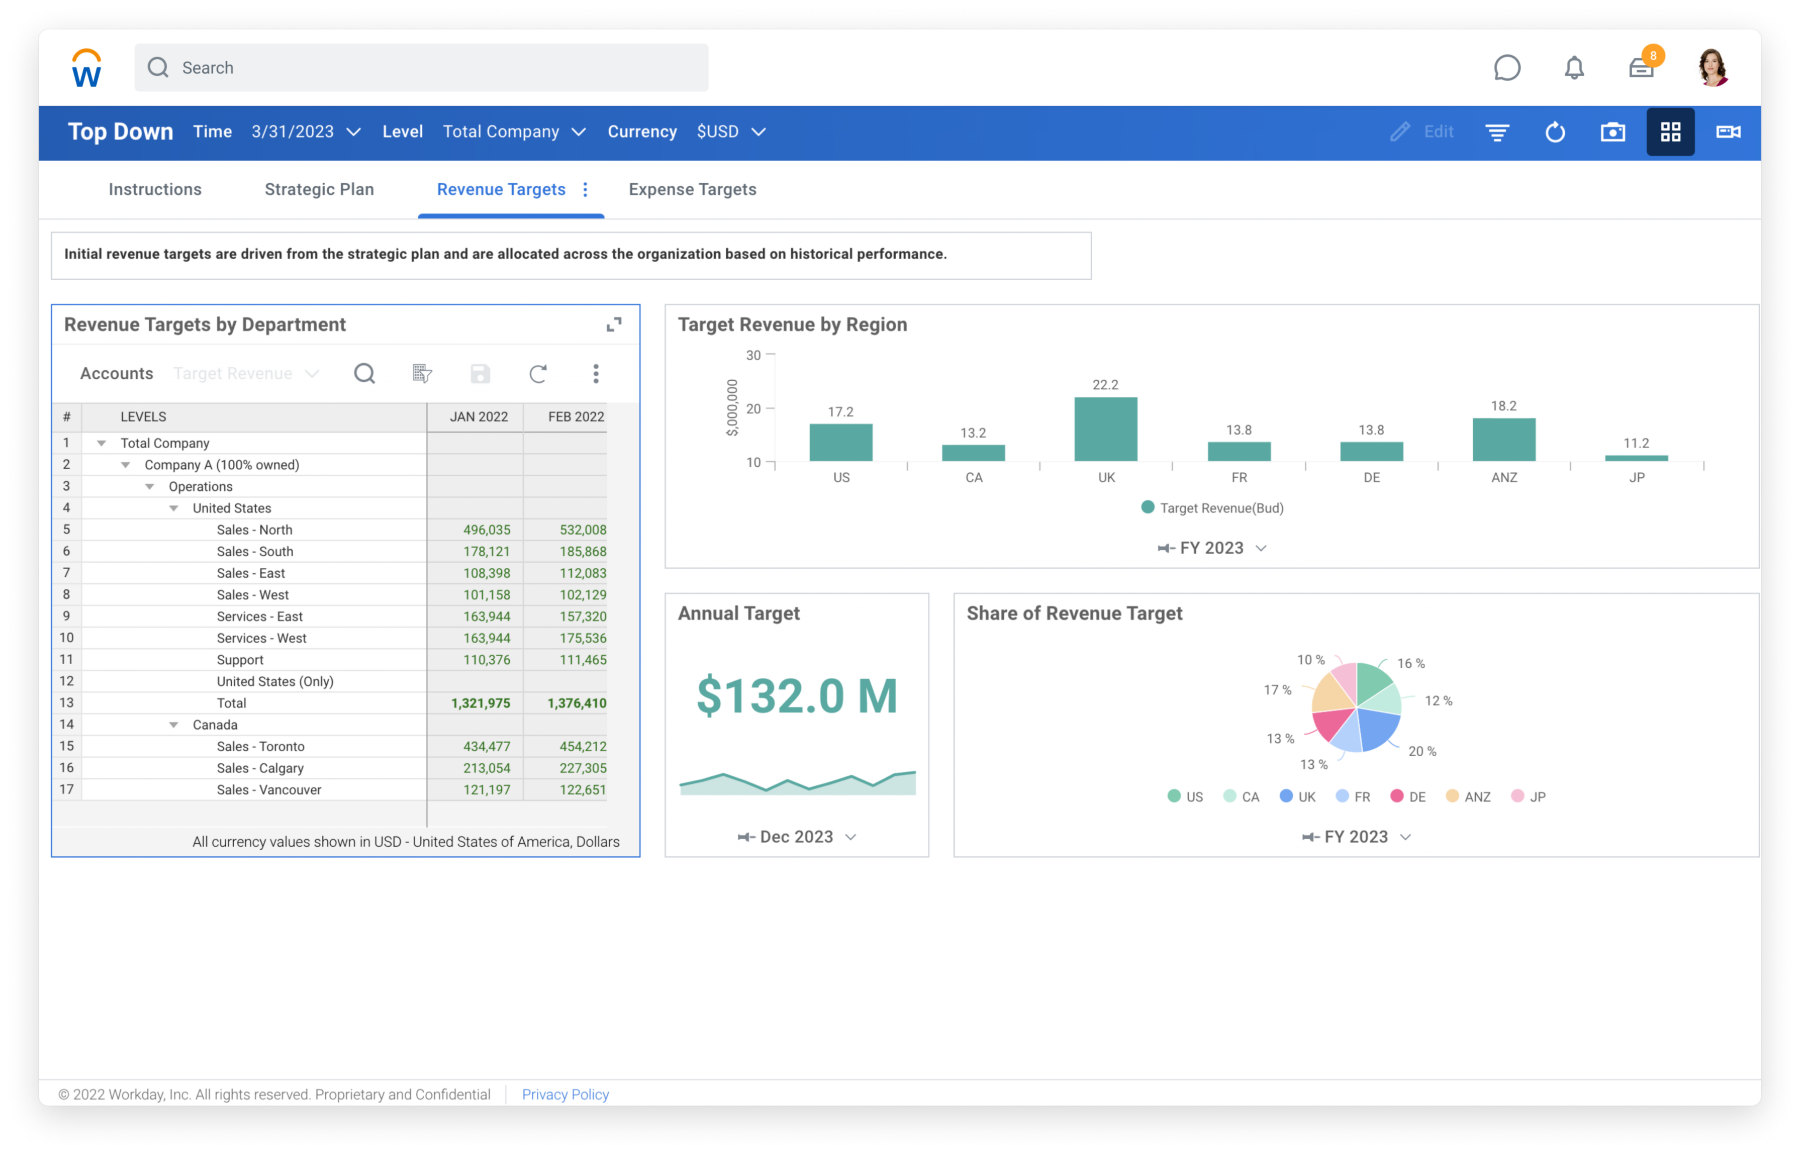
Task: Open the grid layout view icon
Action: tap(1670, 131)
